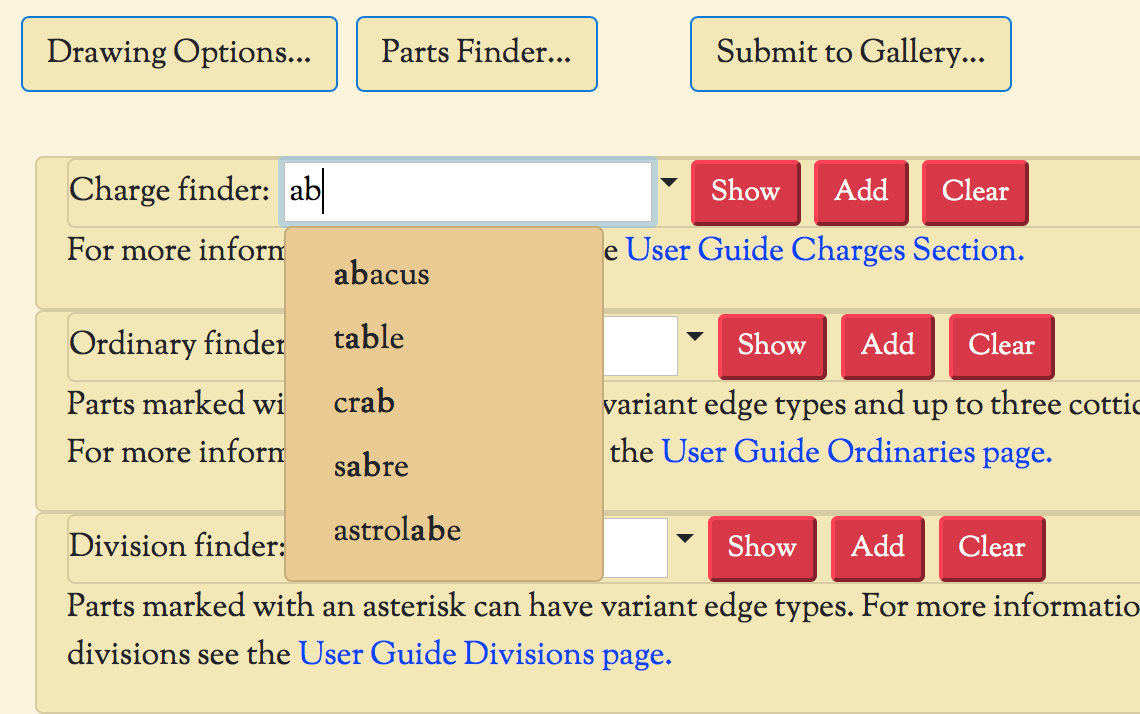Clear the Charge finder field
This screenshot has width=1140, height=714.
point(975,192)
